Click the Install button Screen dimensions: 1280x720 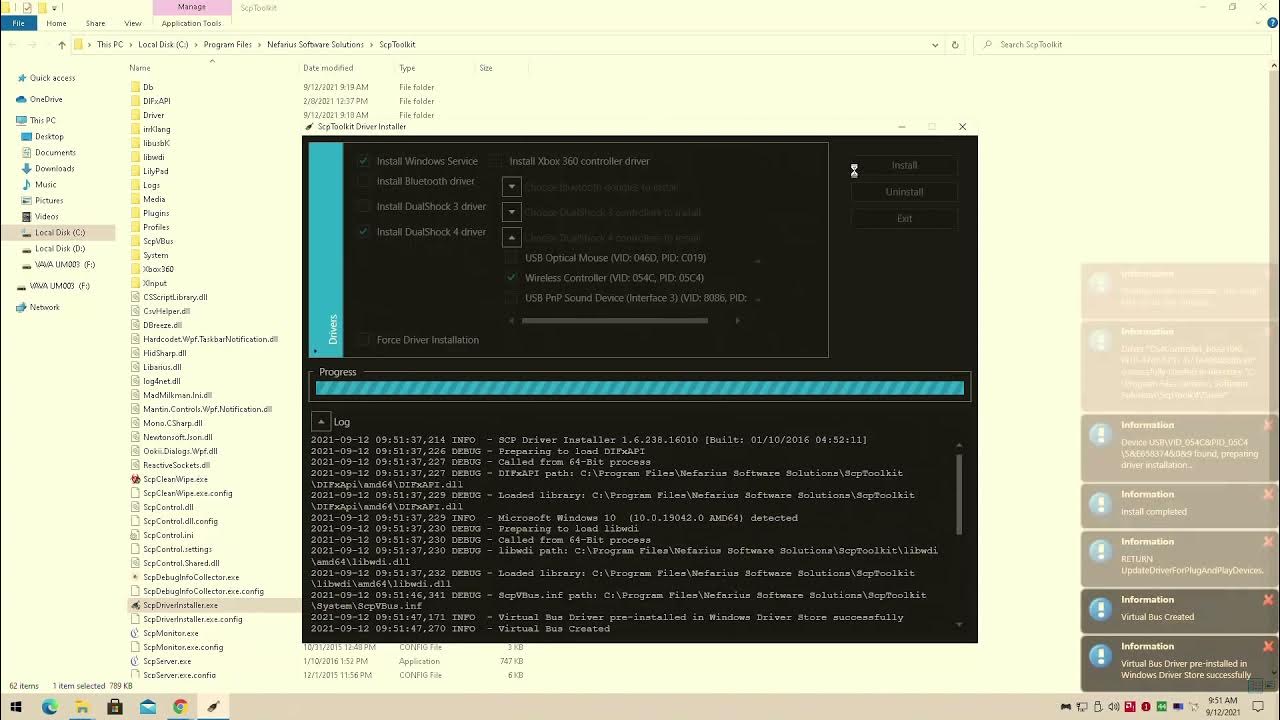coord(904,165)
